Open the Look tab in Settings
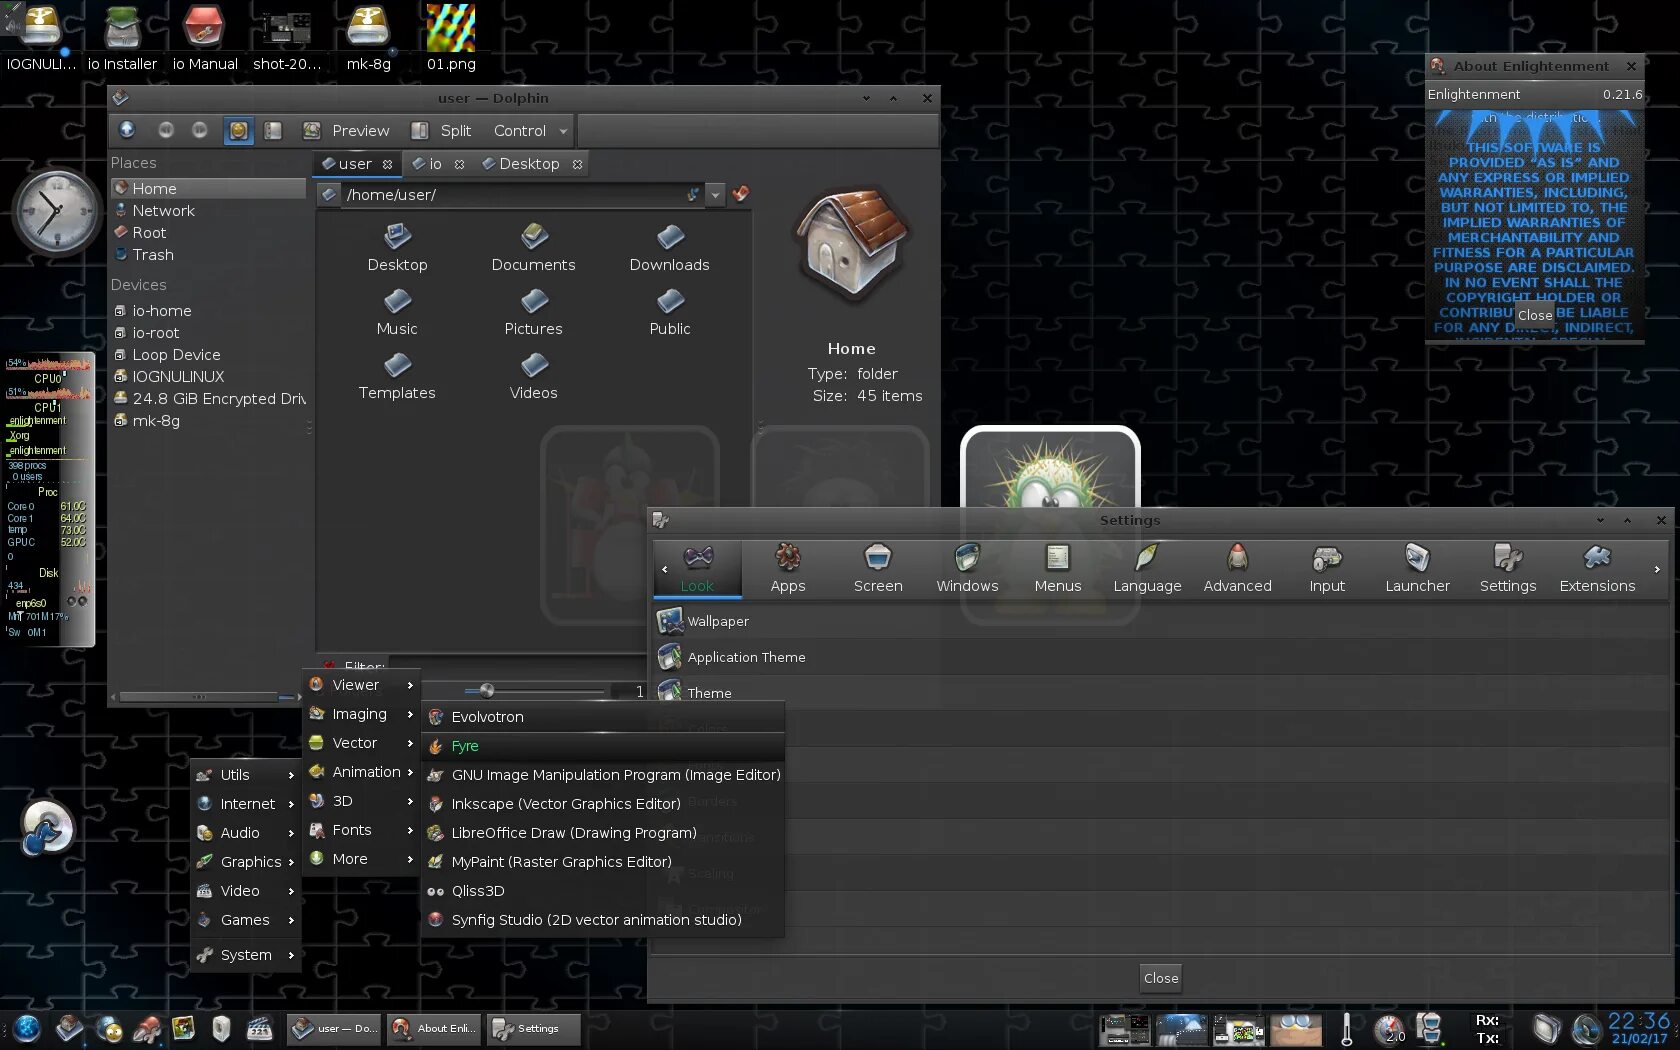 coord(697,569)
